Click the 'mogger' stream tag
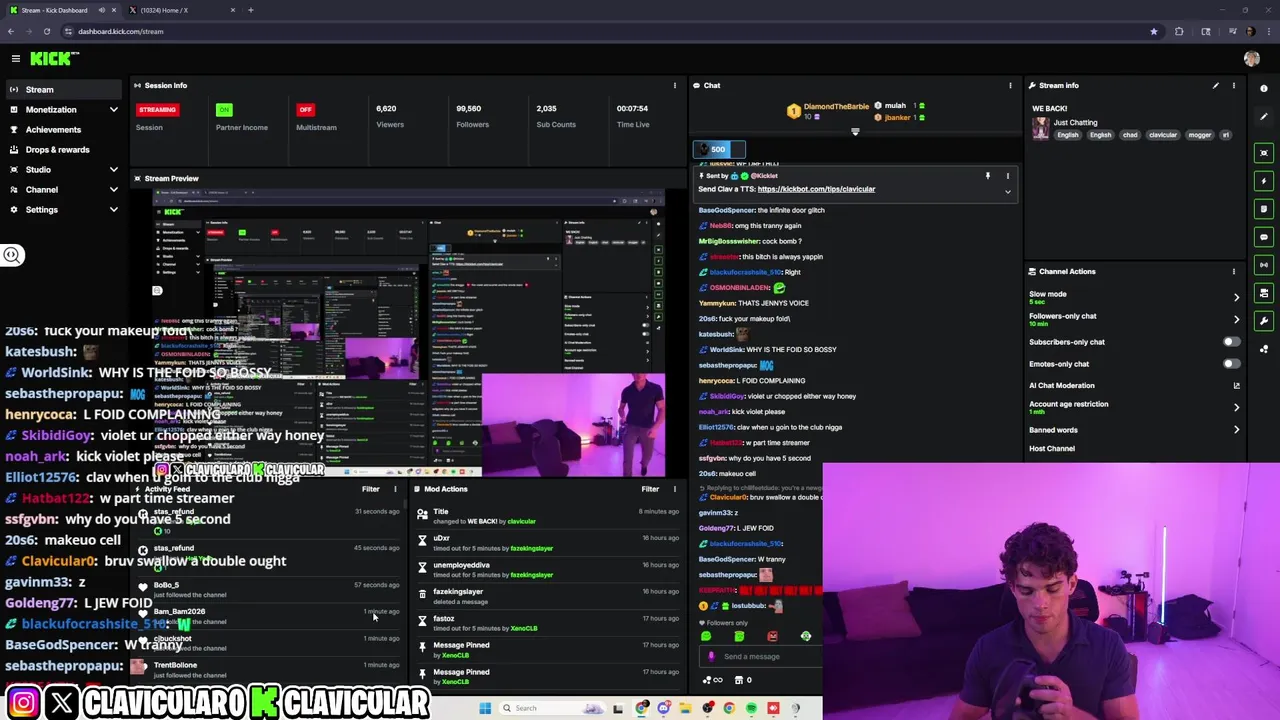 [x=1200, y=135]
